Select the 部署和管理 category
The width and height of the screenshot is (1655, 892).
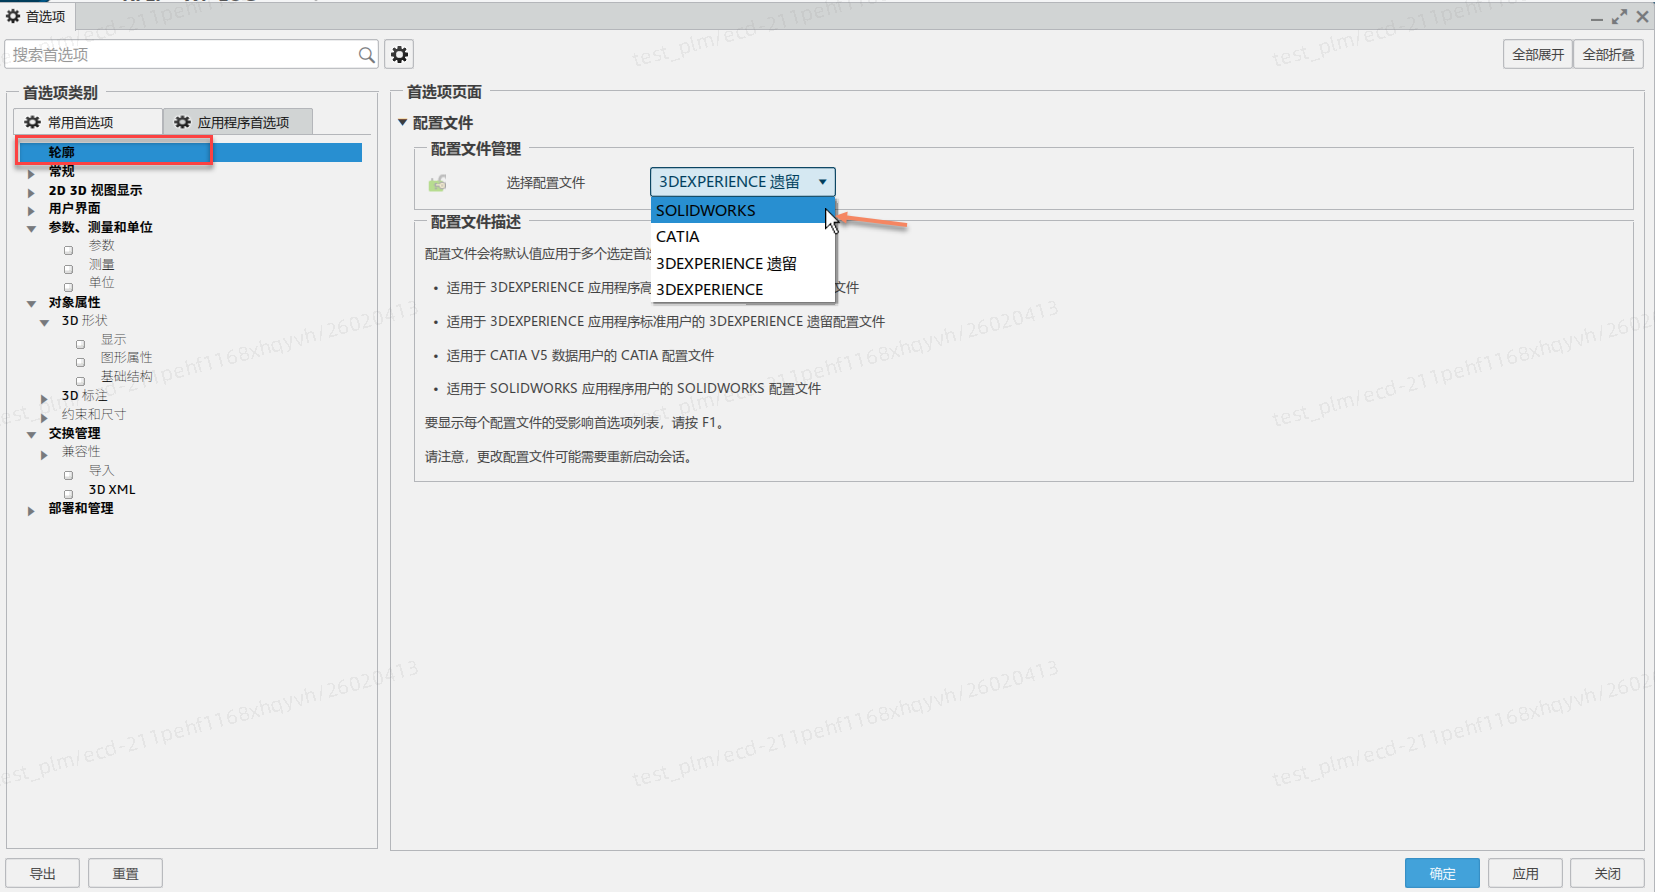81,508
